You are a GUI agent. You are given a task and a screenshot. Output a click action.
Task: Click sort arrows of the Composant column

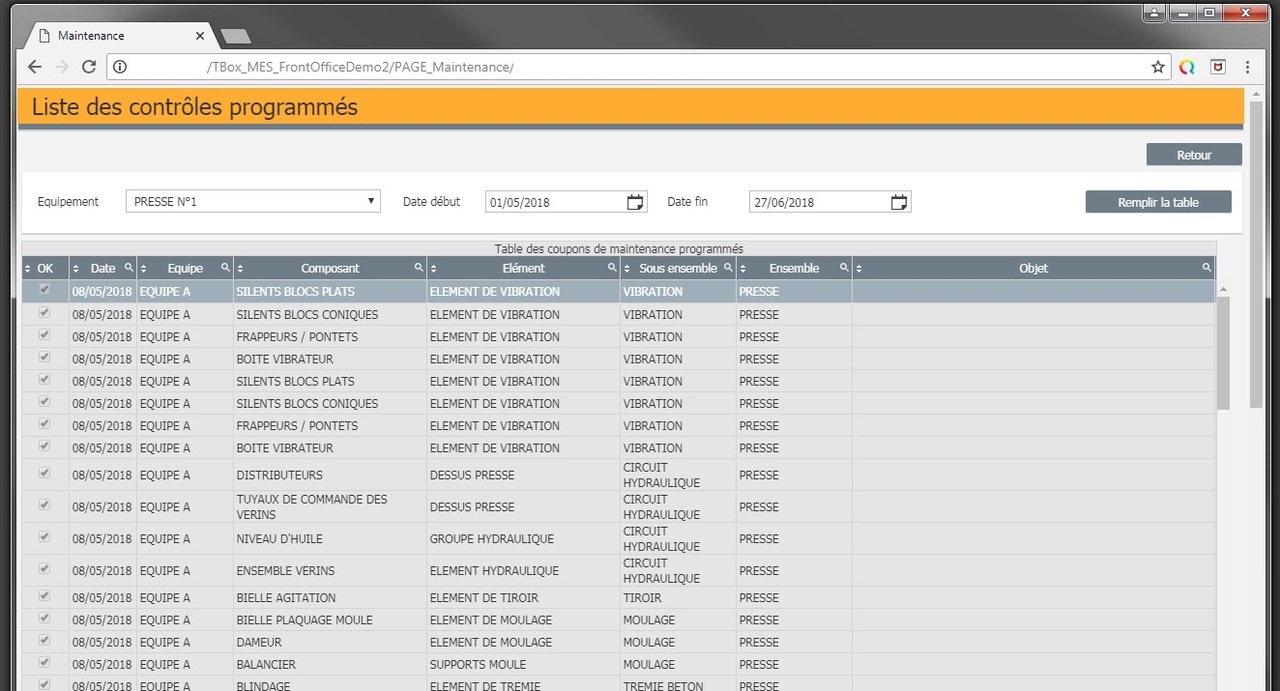tap(240, 268)
